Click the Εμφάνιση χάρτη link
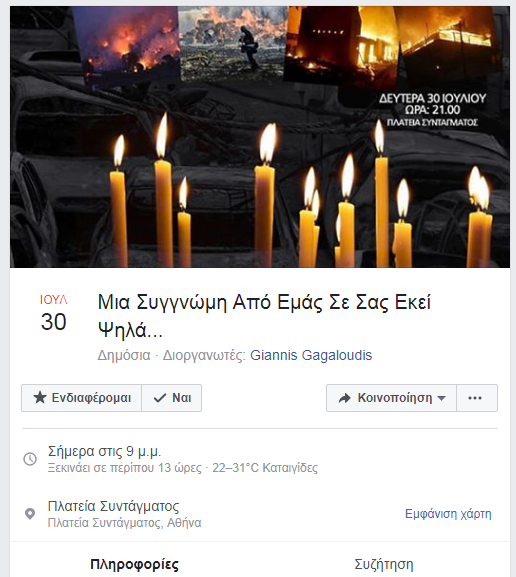Viewport: 516px width, 577px height. coord(448,513)
